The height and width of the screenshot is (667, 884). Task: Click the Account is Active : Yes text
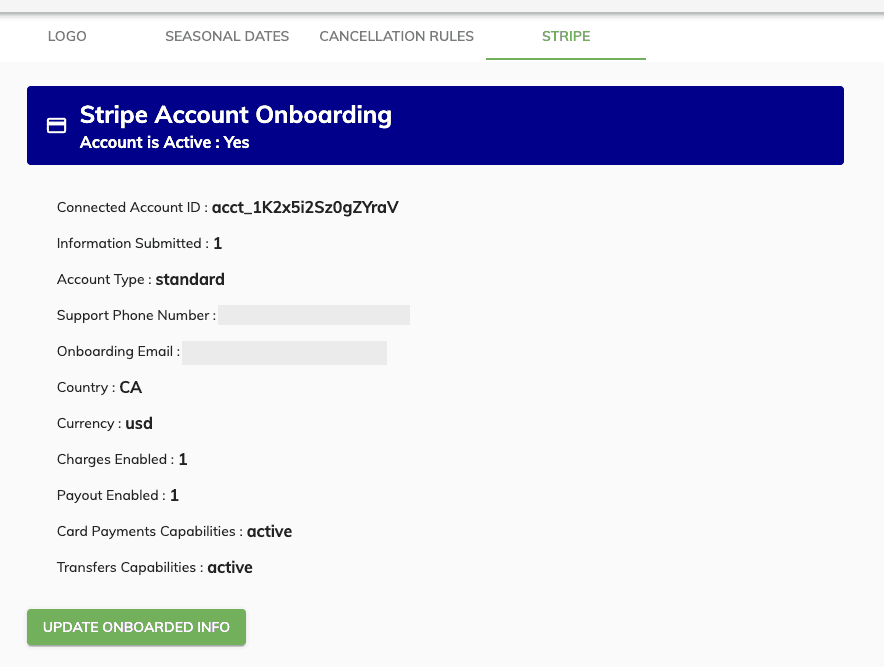(165, 142)
